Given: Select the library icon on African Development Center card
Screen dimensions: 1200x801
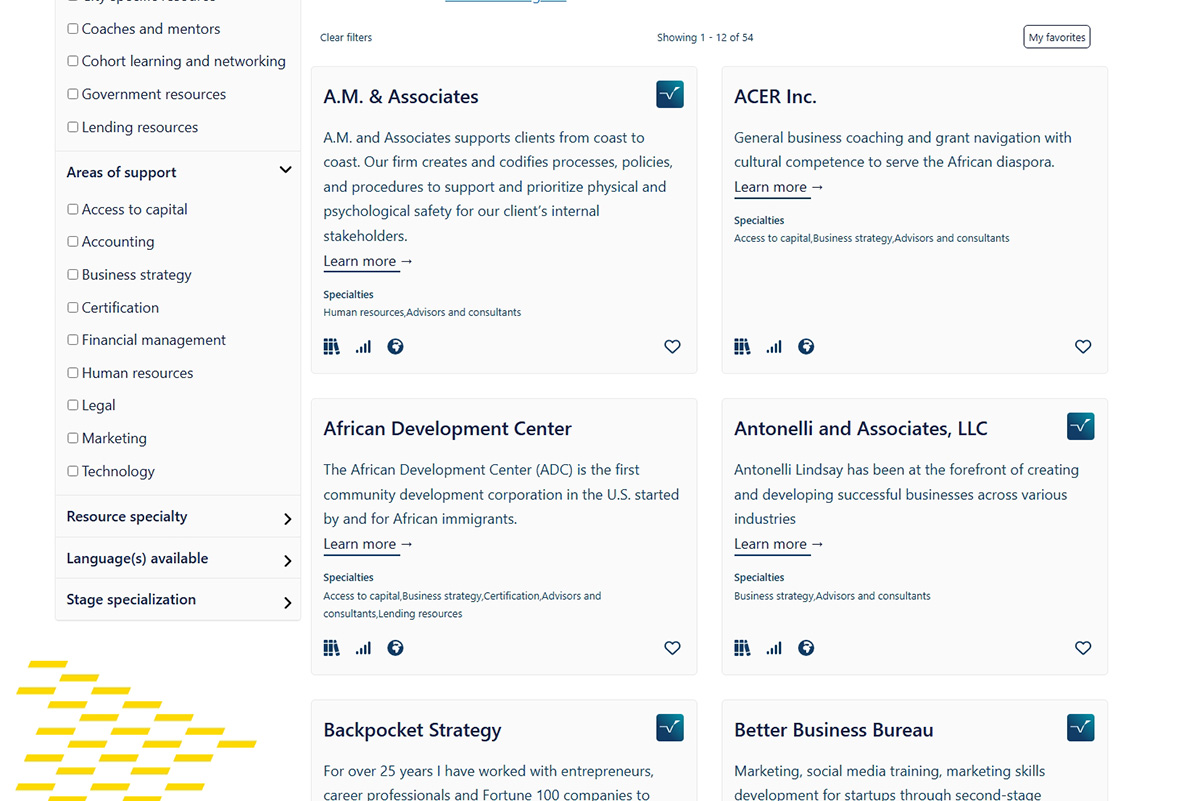Looking at the screenshot, I should coord(331,648).
